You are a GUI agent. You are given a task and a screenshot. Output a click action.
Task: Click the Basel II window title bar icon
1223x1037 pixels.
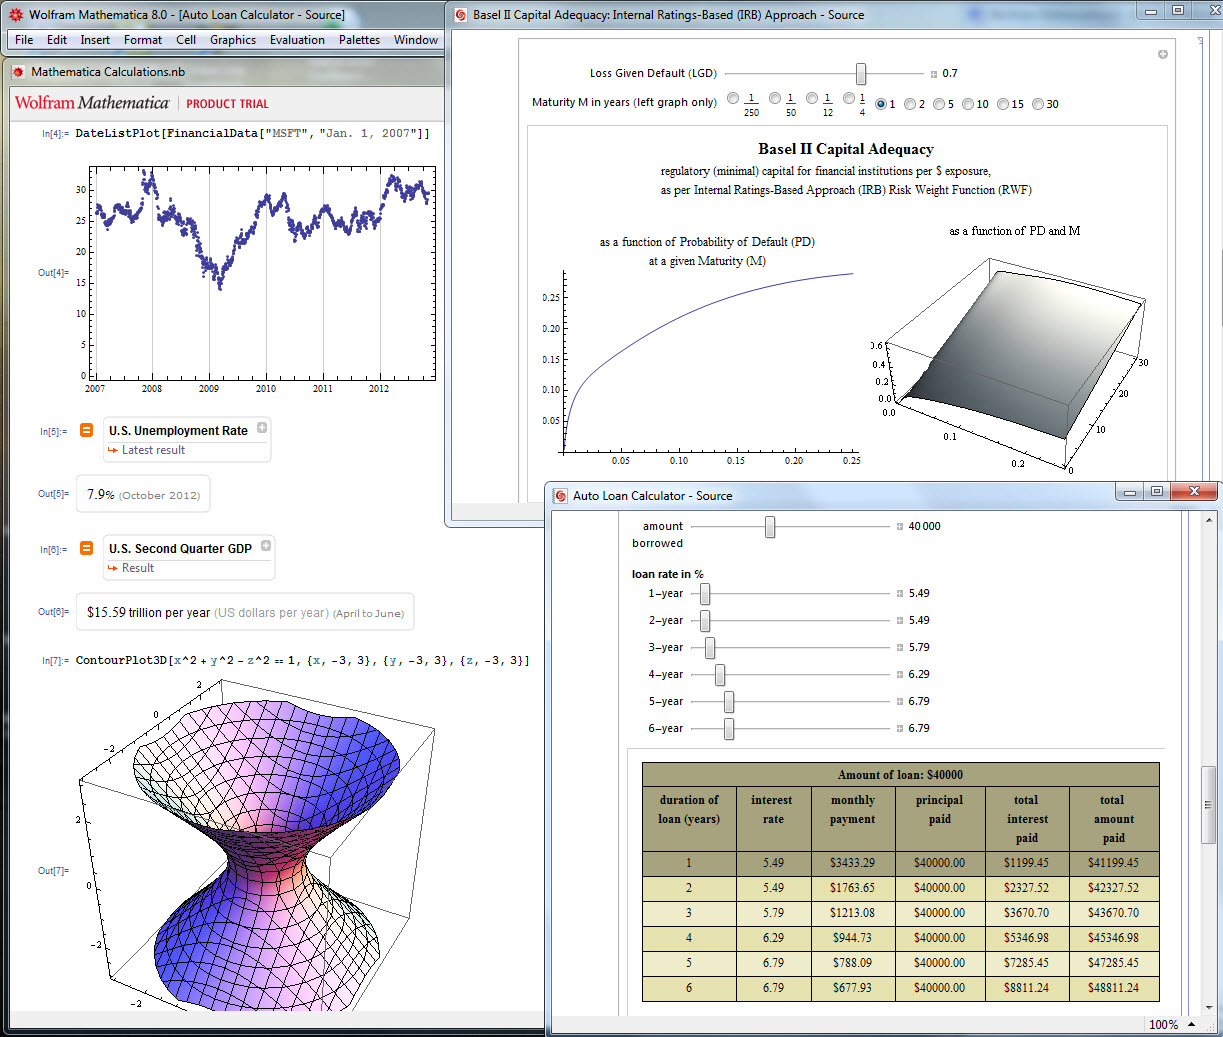tap(461, 15)
